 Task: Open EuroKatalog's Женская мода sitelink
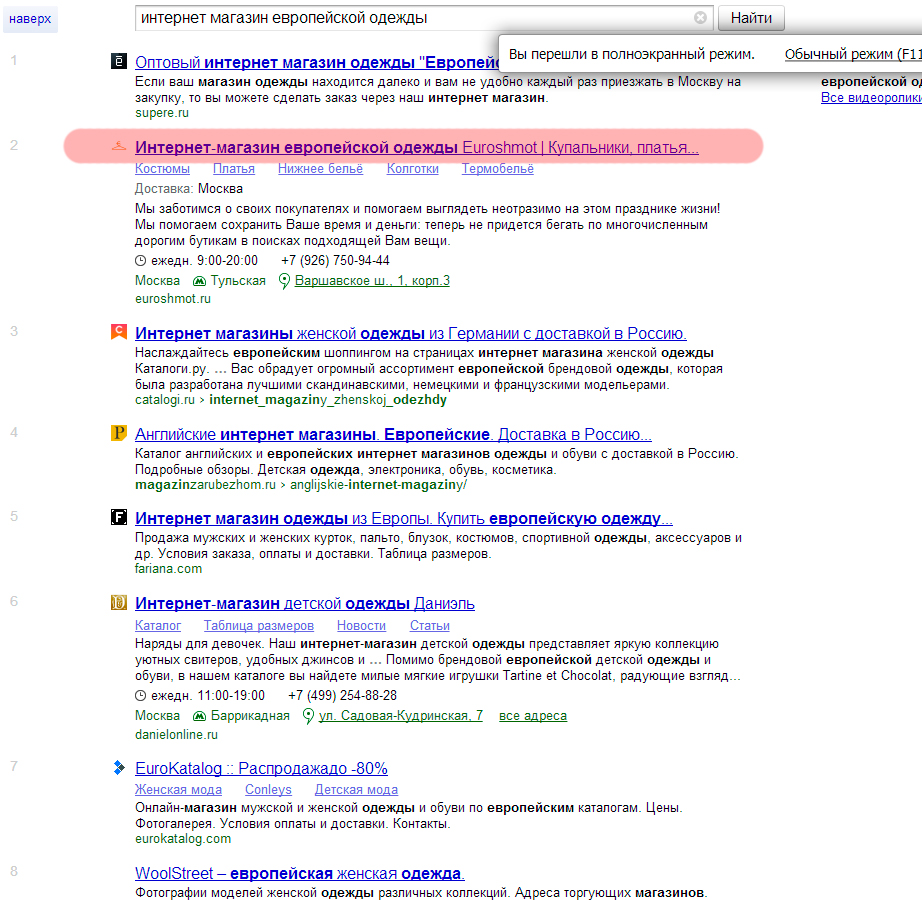pos(178,789)
